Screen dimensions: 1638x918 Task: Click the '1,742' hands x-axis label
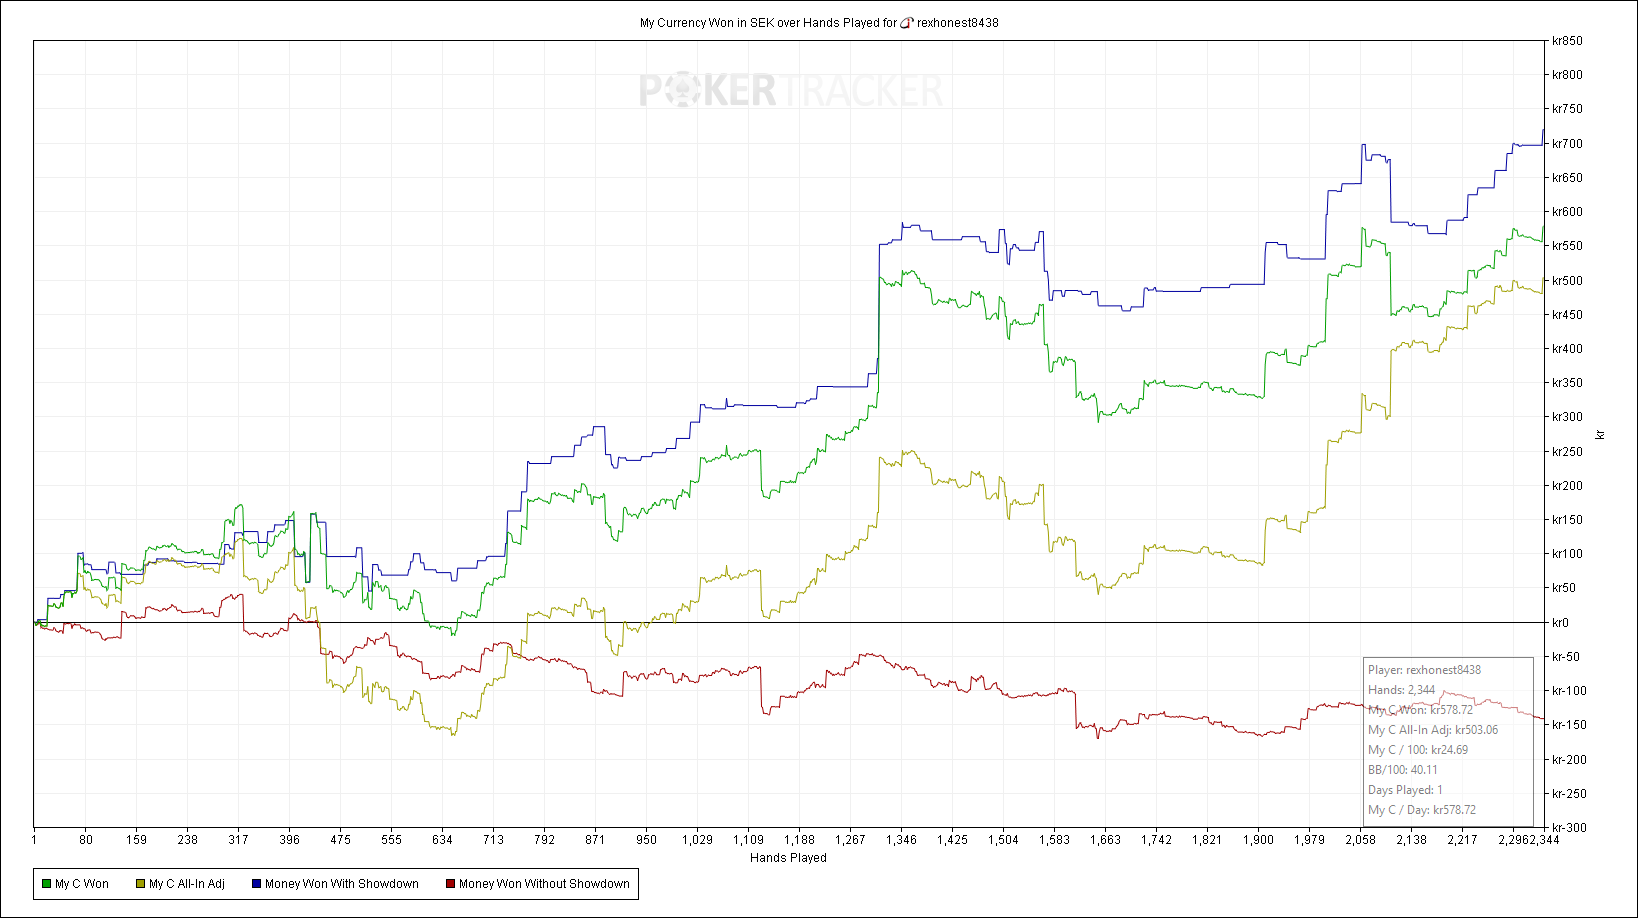click(1156, 840)
